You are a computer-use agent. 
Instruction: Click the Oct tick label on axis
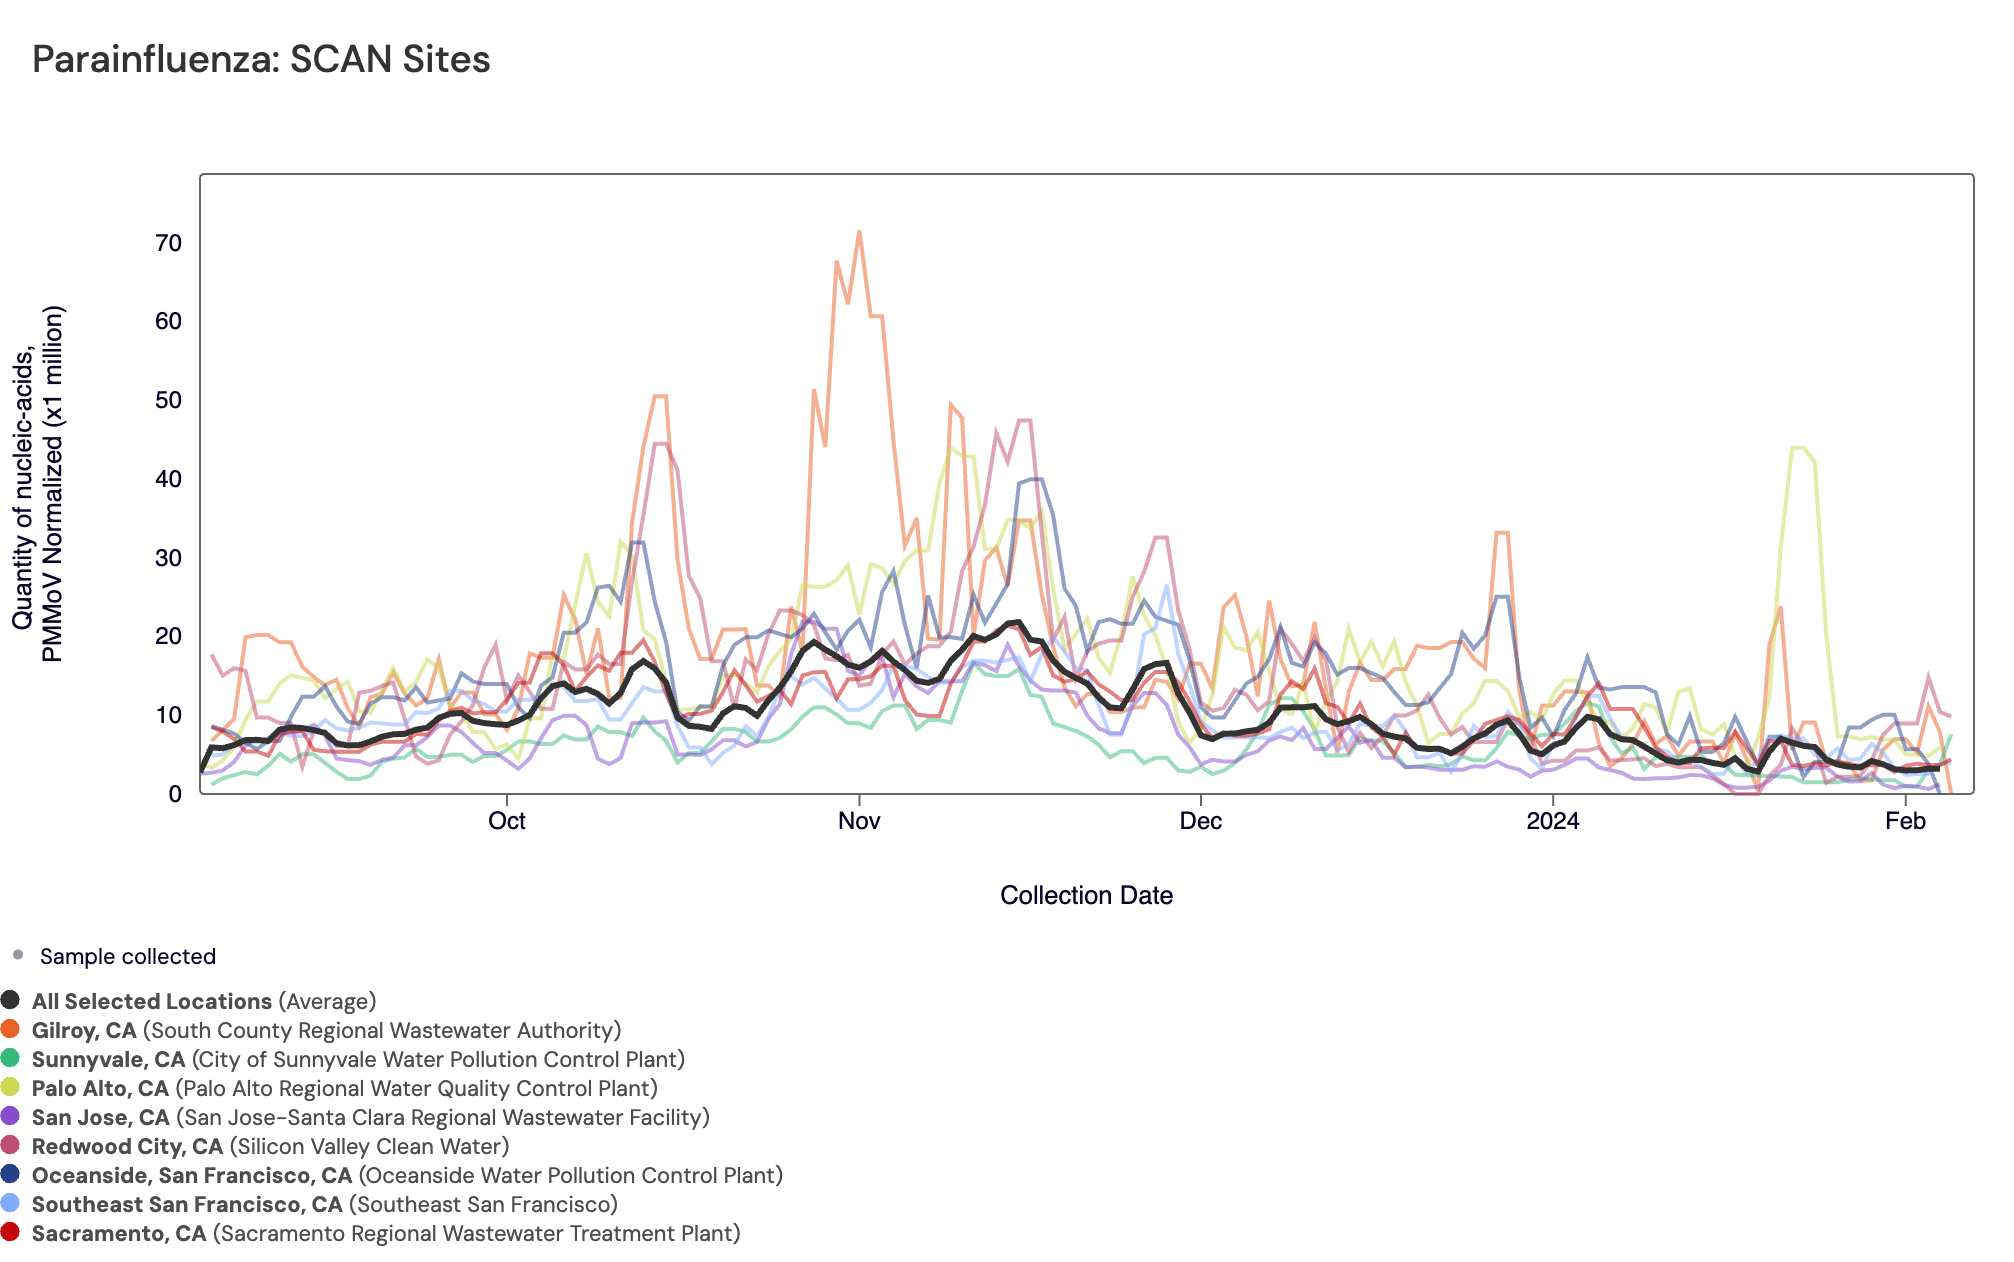507,821
